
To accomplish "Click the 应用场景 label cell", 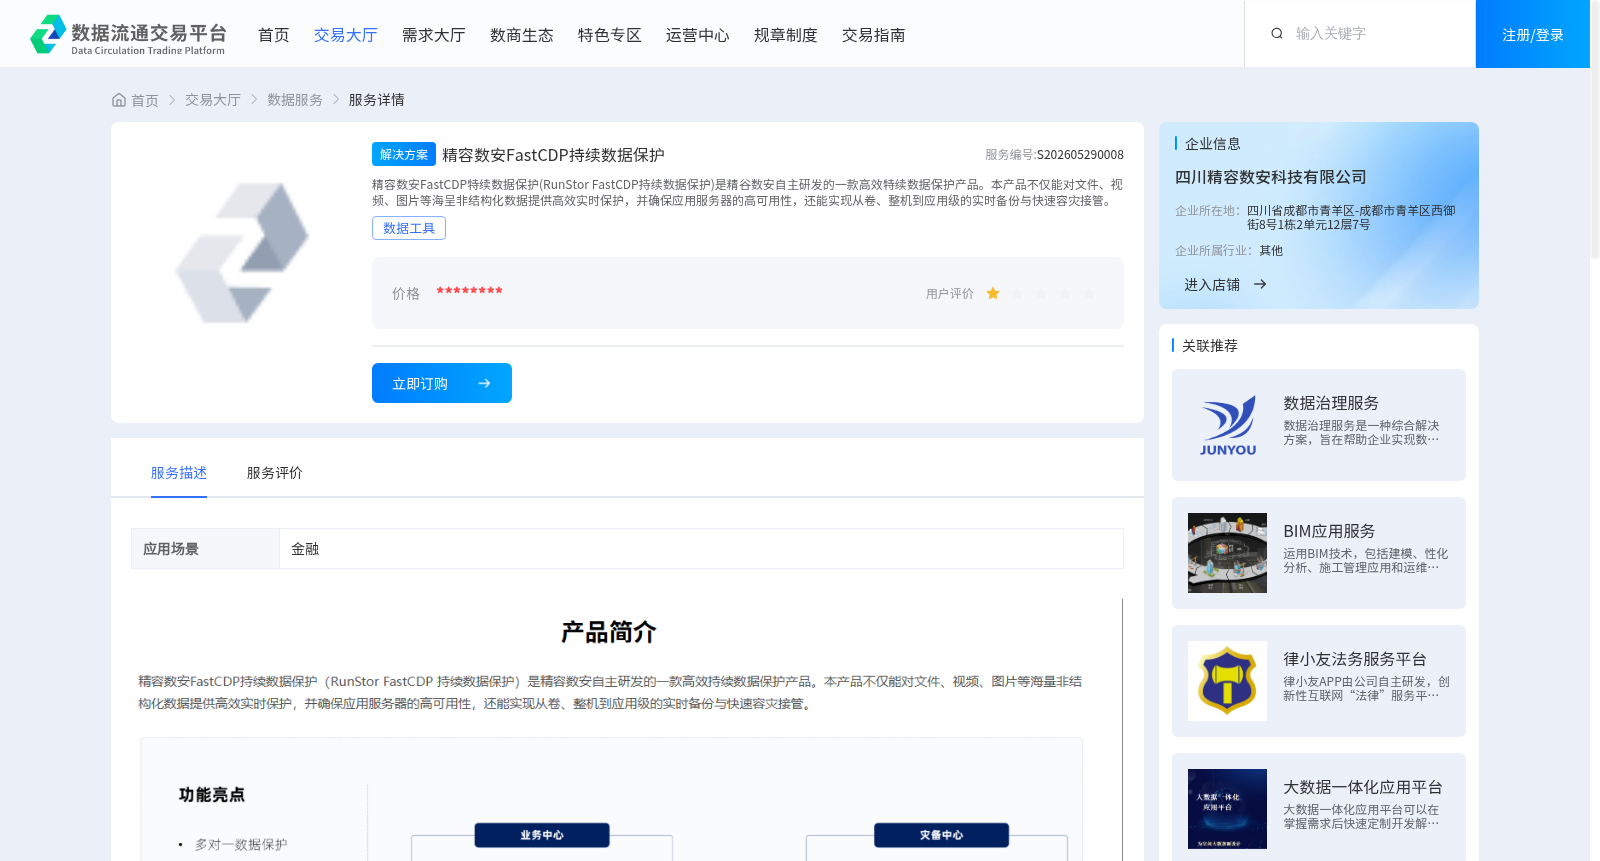I will click(x=205, y=548).
